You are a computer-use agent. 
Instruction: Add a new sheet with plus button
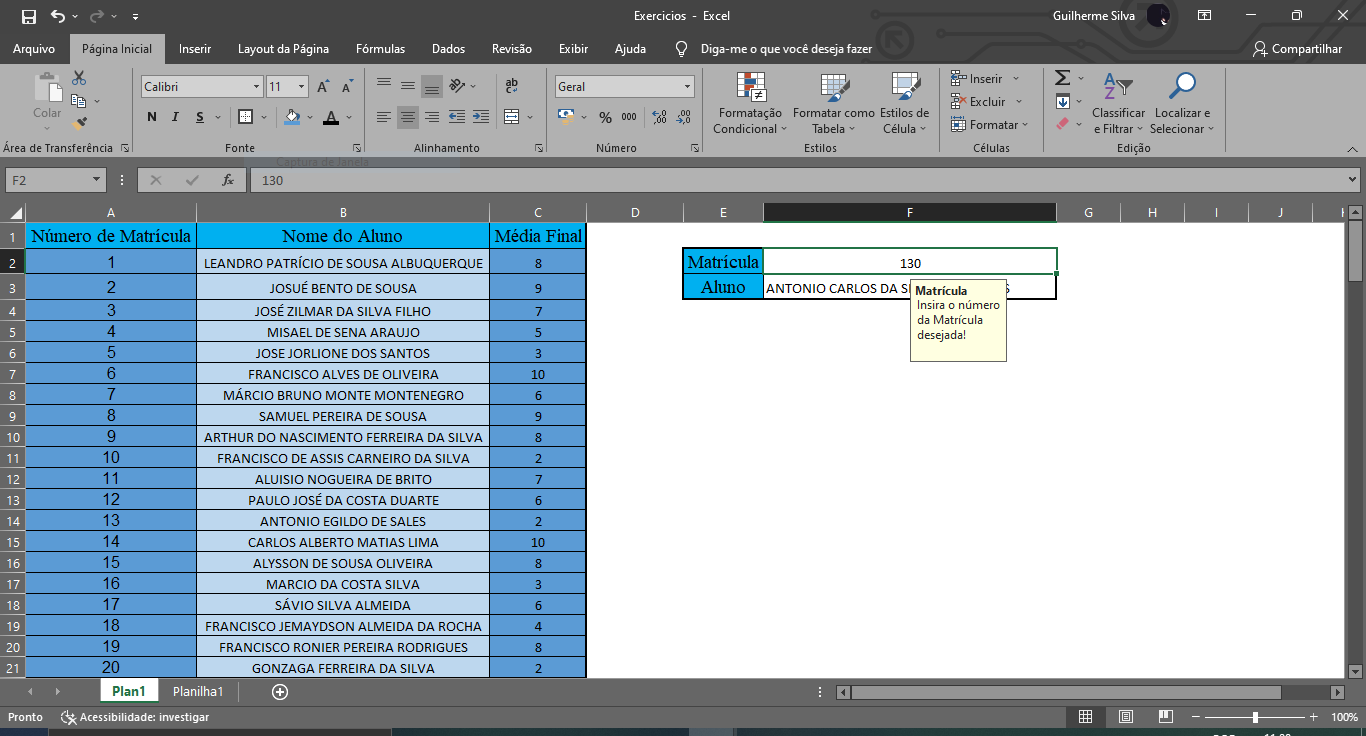pyautogui.click(x=280, y=691)
